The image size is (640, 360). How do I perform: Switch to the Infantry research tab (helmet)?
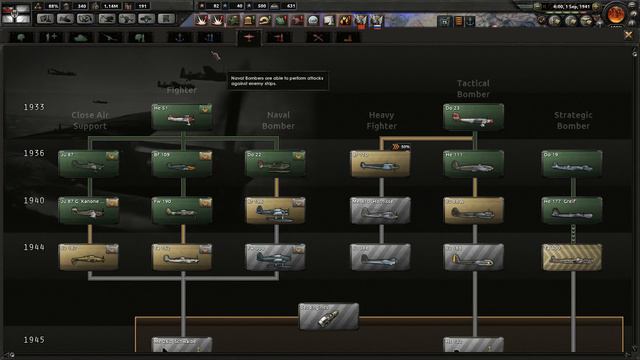(x=21, y=38)
